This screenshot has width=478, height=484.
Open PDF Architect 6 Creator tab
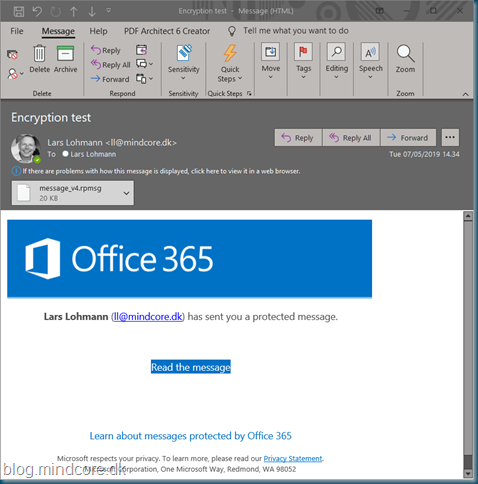tap(167, 31)
